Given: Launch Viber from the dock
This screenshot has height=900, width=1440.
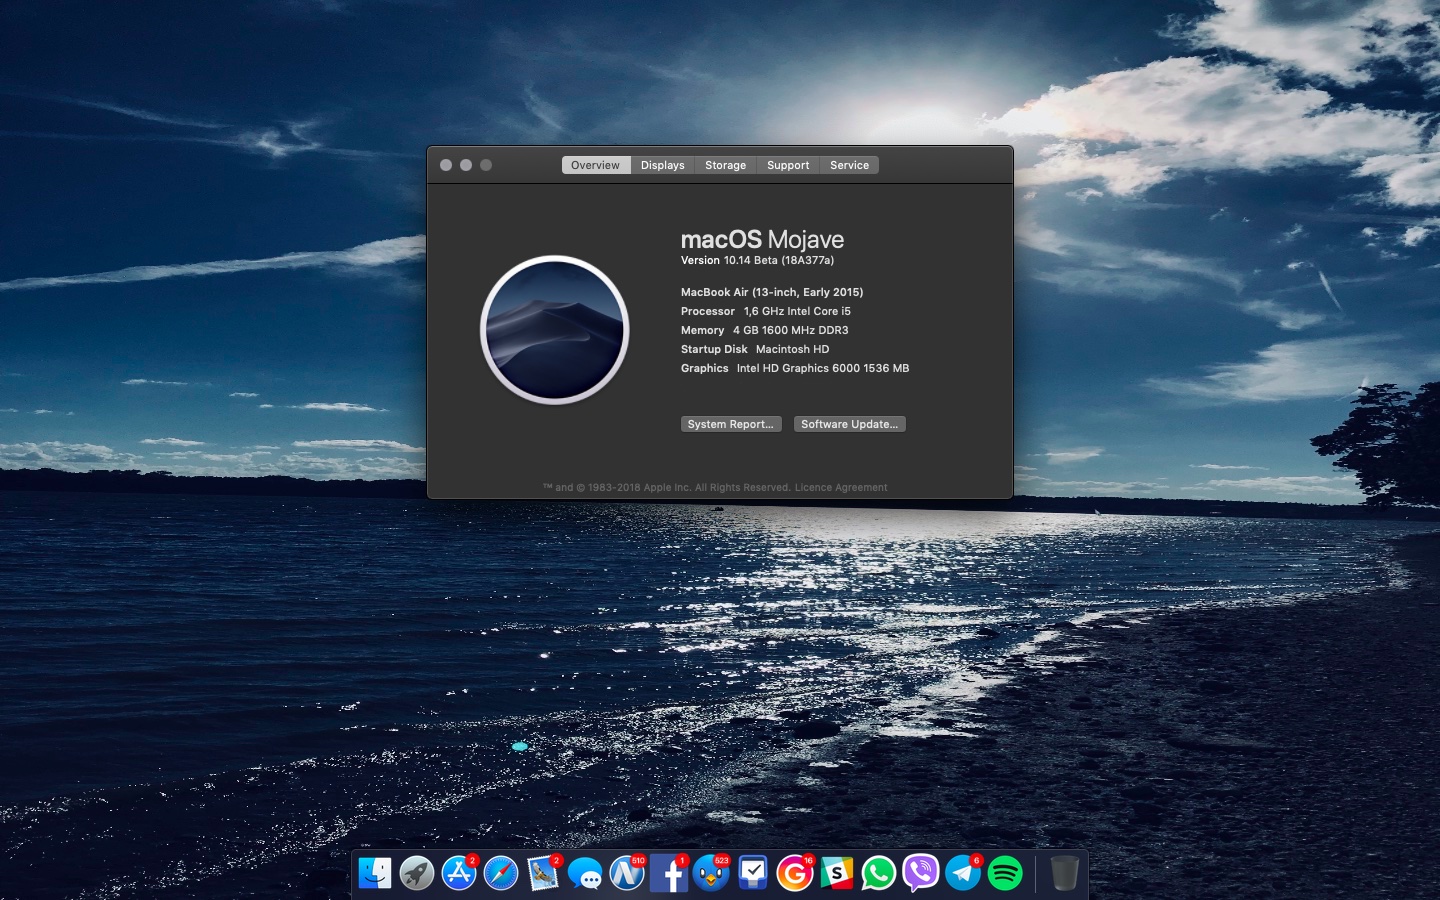Looking at the screenshot, I should pyautogui.click(x=921, y=873).
